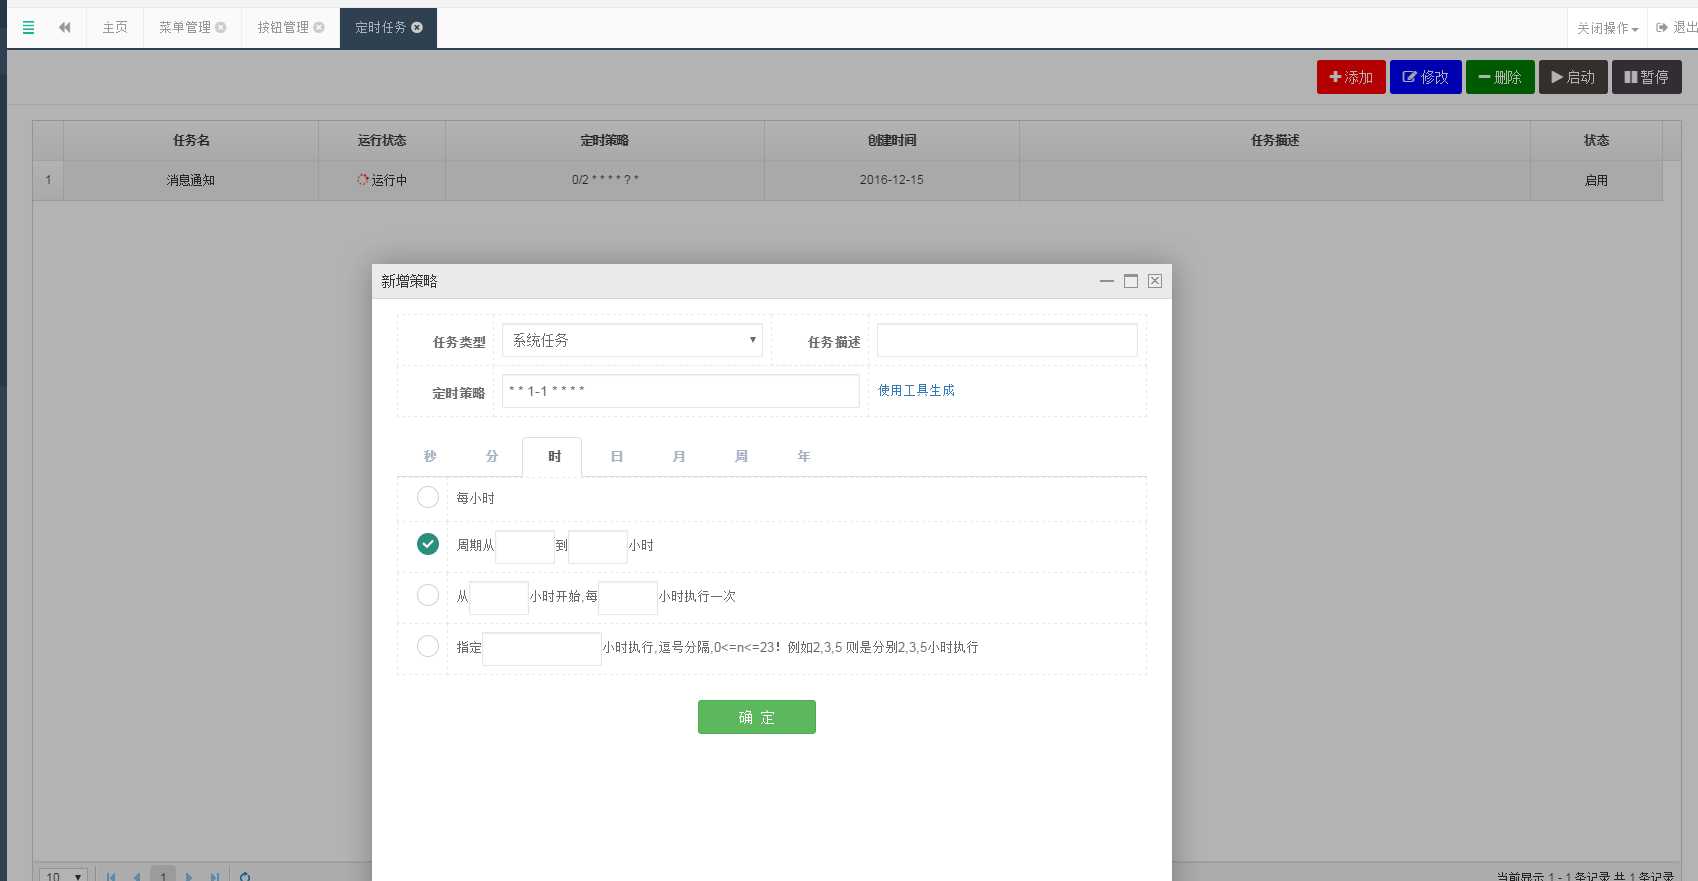Switch to the 分 tab
The height and width of the screenshot is (881, 1698).
pyautogui.click(x=492, y=456)
